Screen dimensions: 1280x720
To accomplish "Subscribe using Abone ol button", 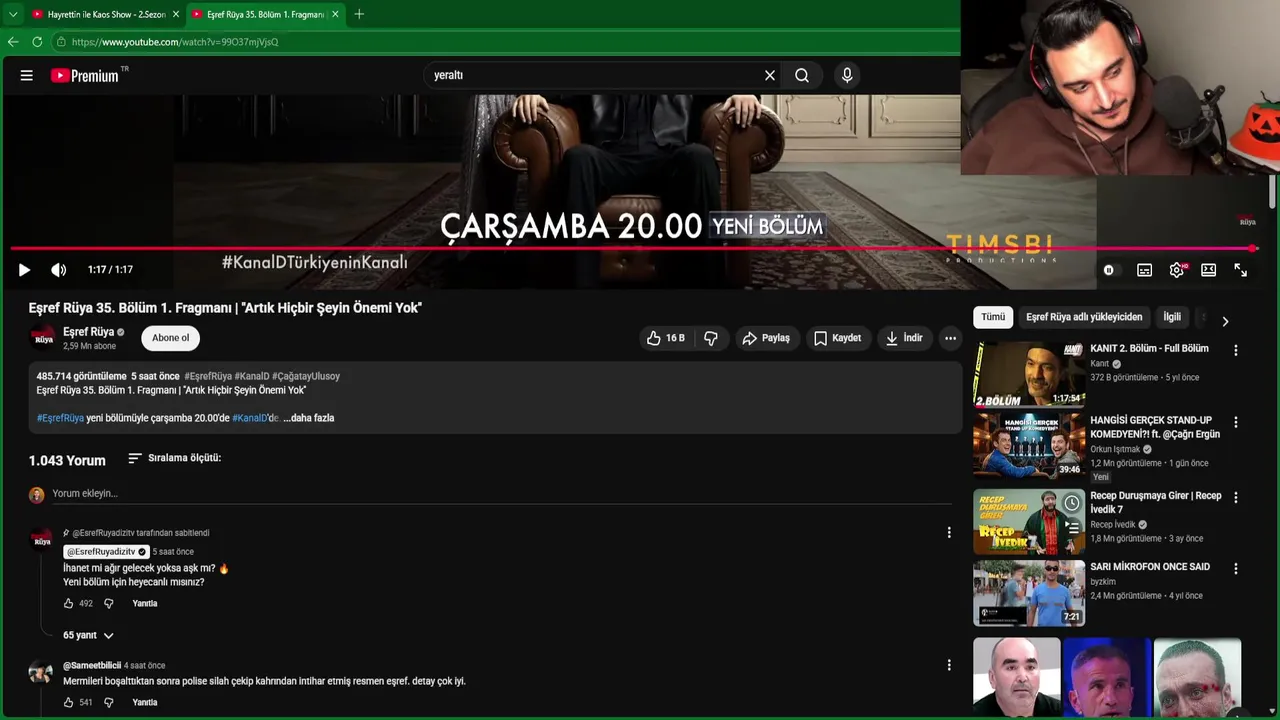I will click(x=170, y=338).
